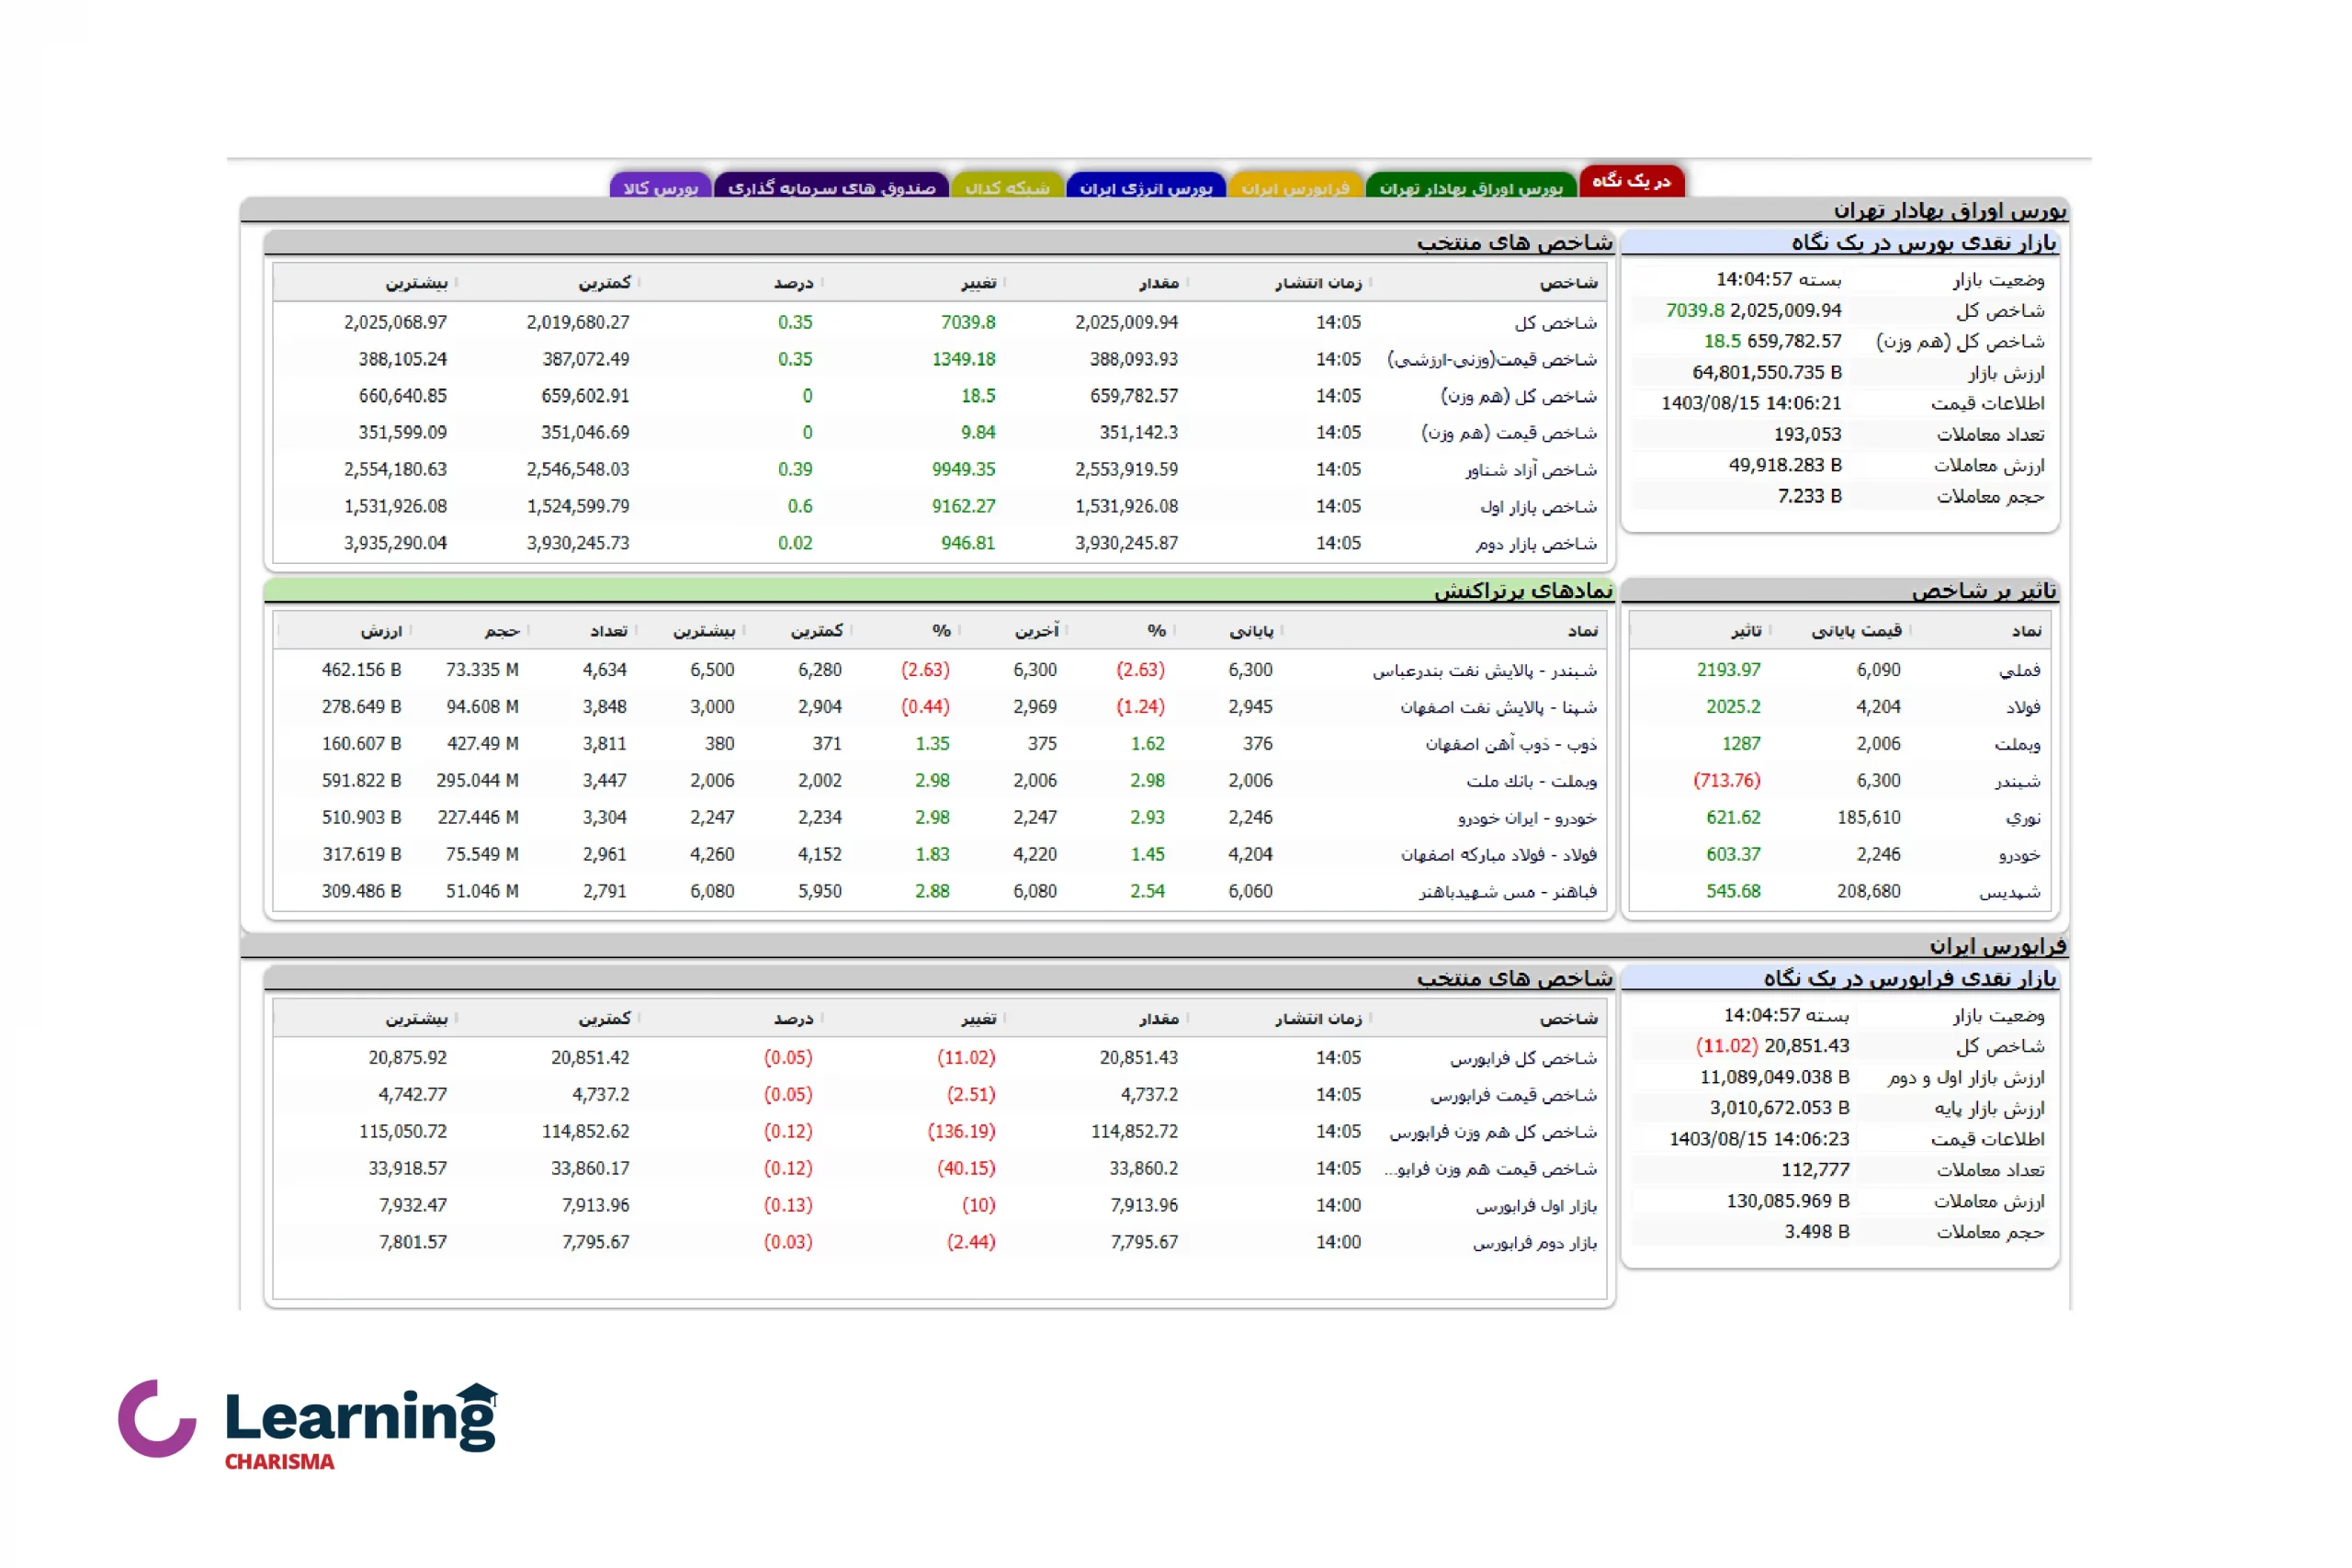
Task: Open the در یک نگاه tab
Action: (x=1631, y=181)
